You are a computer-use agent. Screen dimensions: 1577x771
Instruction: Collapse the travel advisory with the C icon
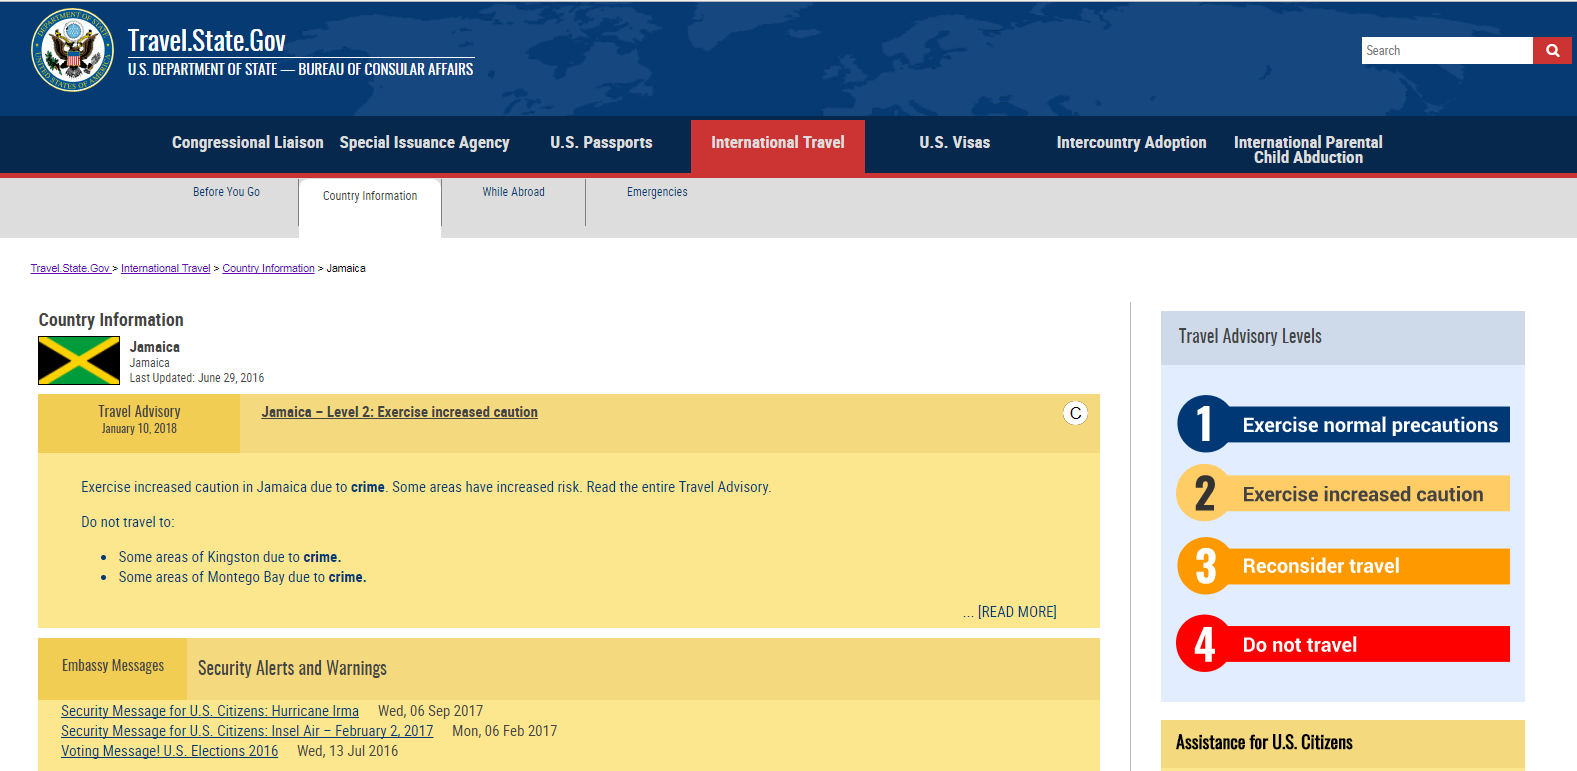(1075, 413)
